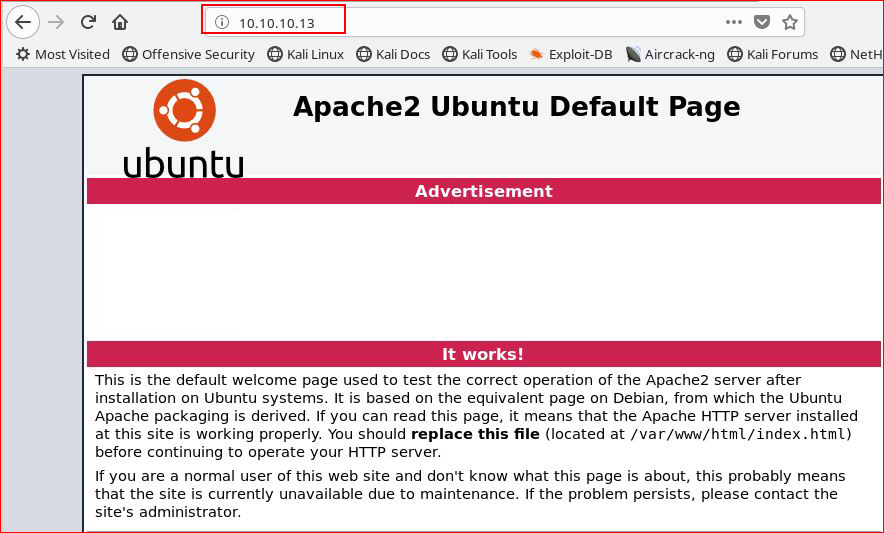Open the Most Visited bookmarks folder
The height and width of the screenshot is (533, 884).
pyautogui.click(x=63, y=54)
